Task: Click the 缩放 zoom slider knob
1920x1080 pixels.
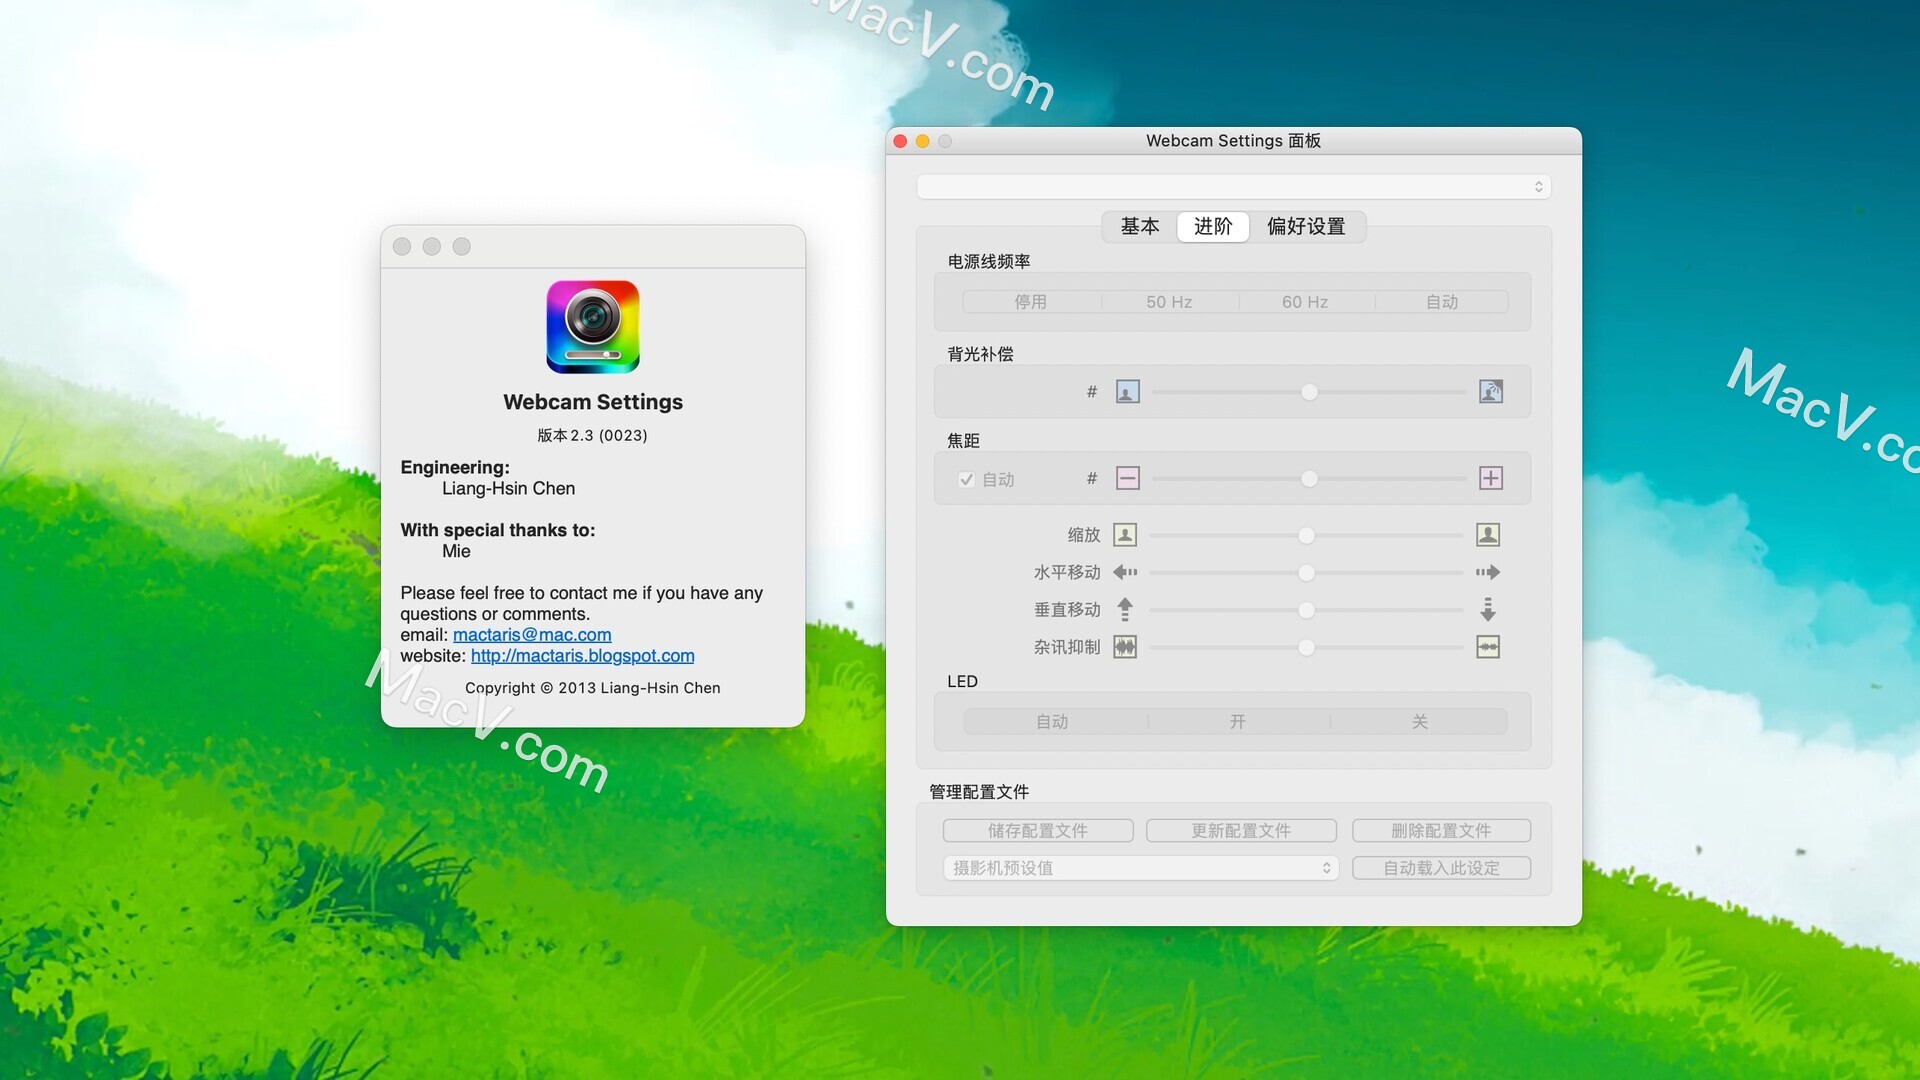Action: pos(1306,536)
